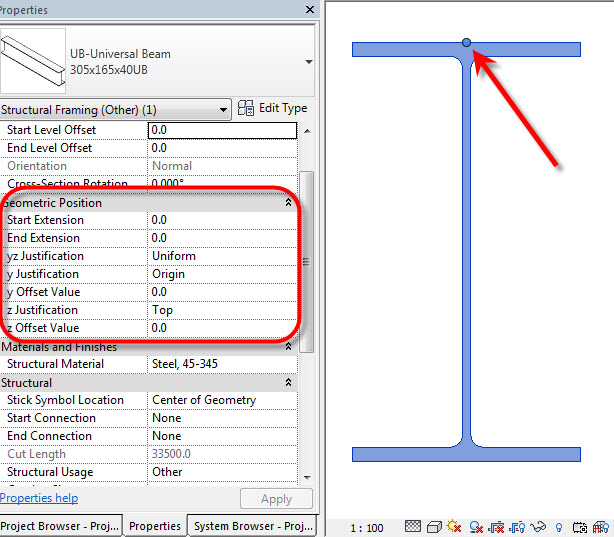This screenshot has height=537, width=614.
Task: Switch to System Browser tab
Action: coord(253,526)
